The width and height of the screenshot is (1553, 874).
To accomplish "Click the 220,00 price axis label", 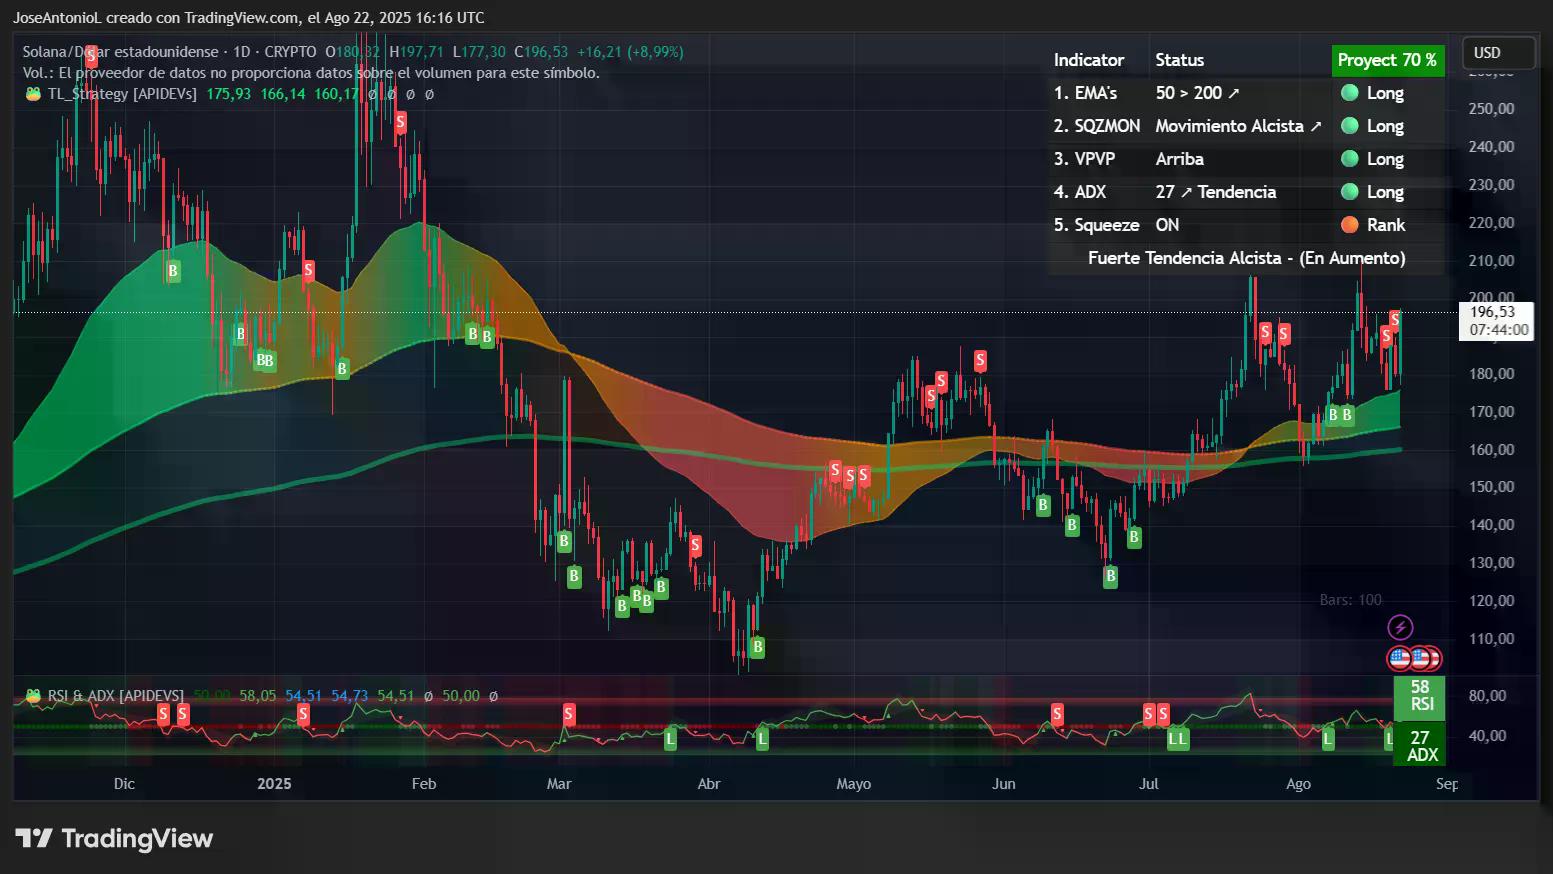I will point(1491,223).
